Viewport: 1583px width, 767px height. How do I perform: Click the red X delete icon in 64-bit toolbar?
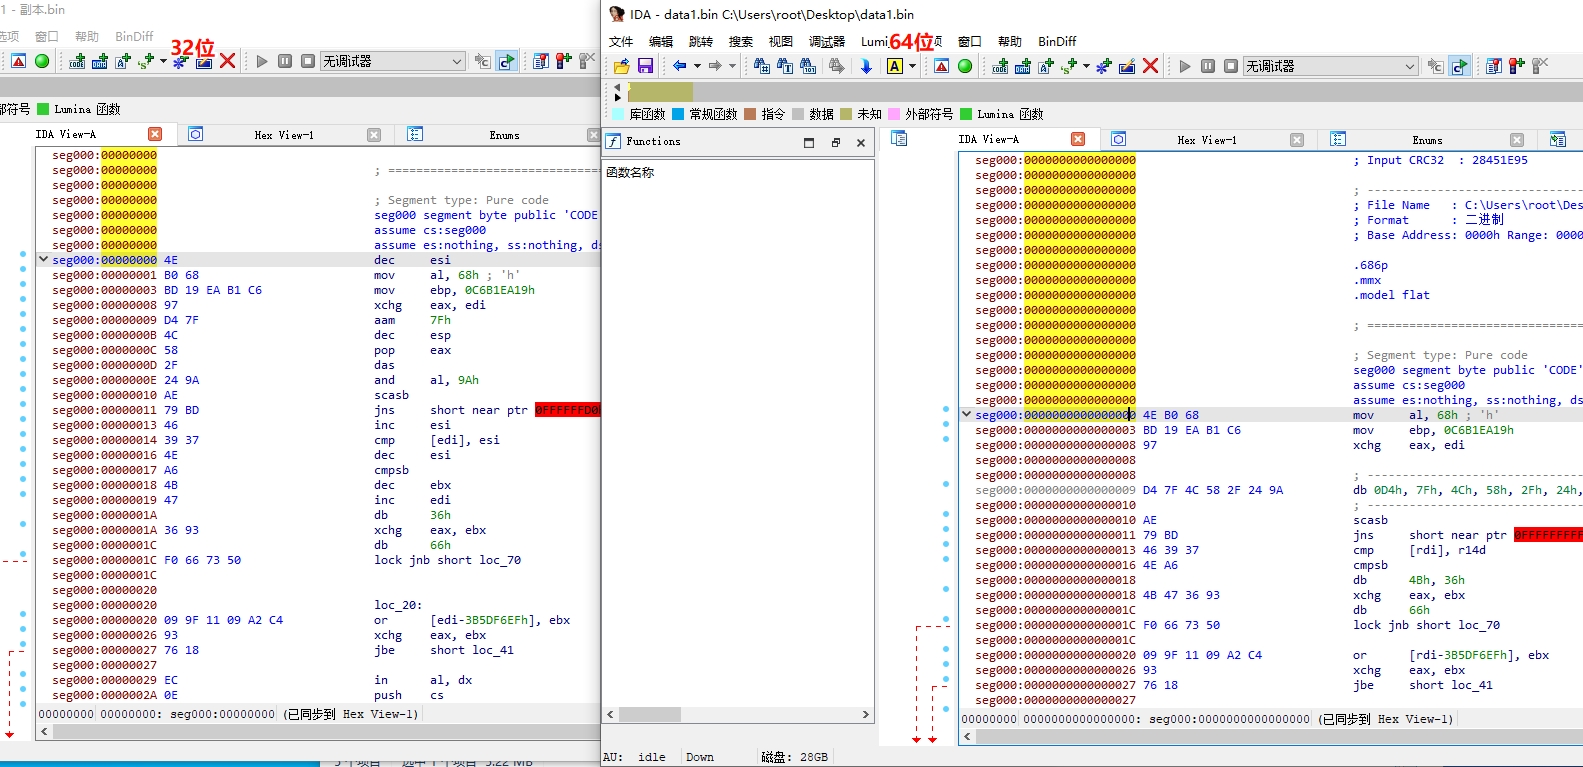tap(1151, 66)
